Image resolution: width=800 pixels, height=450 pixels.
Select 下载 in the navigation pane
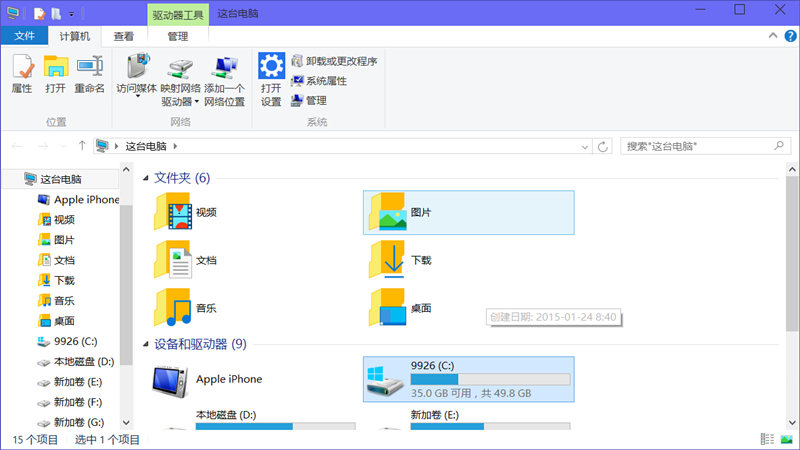57,281
